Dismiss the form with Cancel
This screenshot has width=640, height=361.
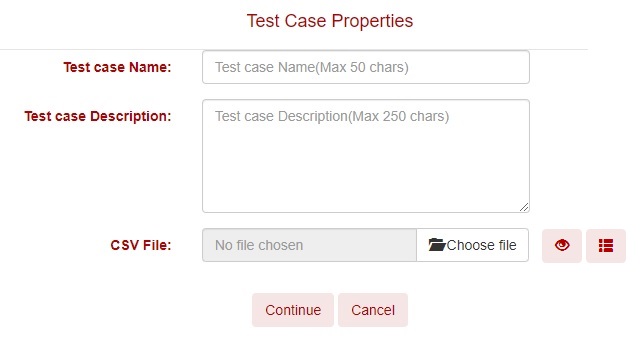pos(373,310)
